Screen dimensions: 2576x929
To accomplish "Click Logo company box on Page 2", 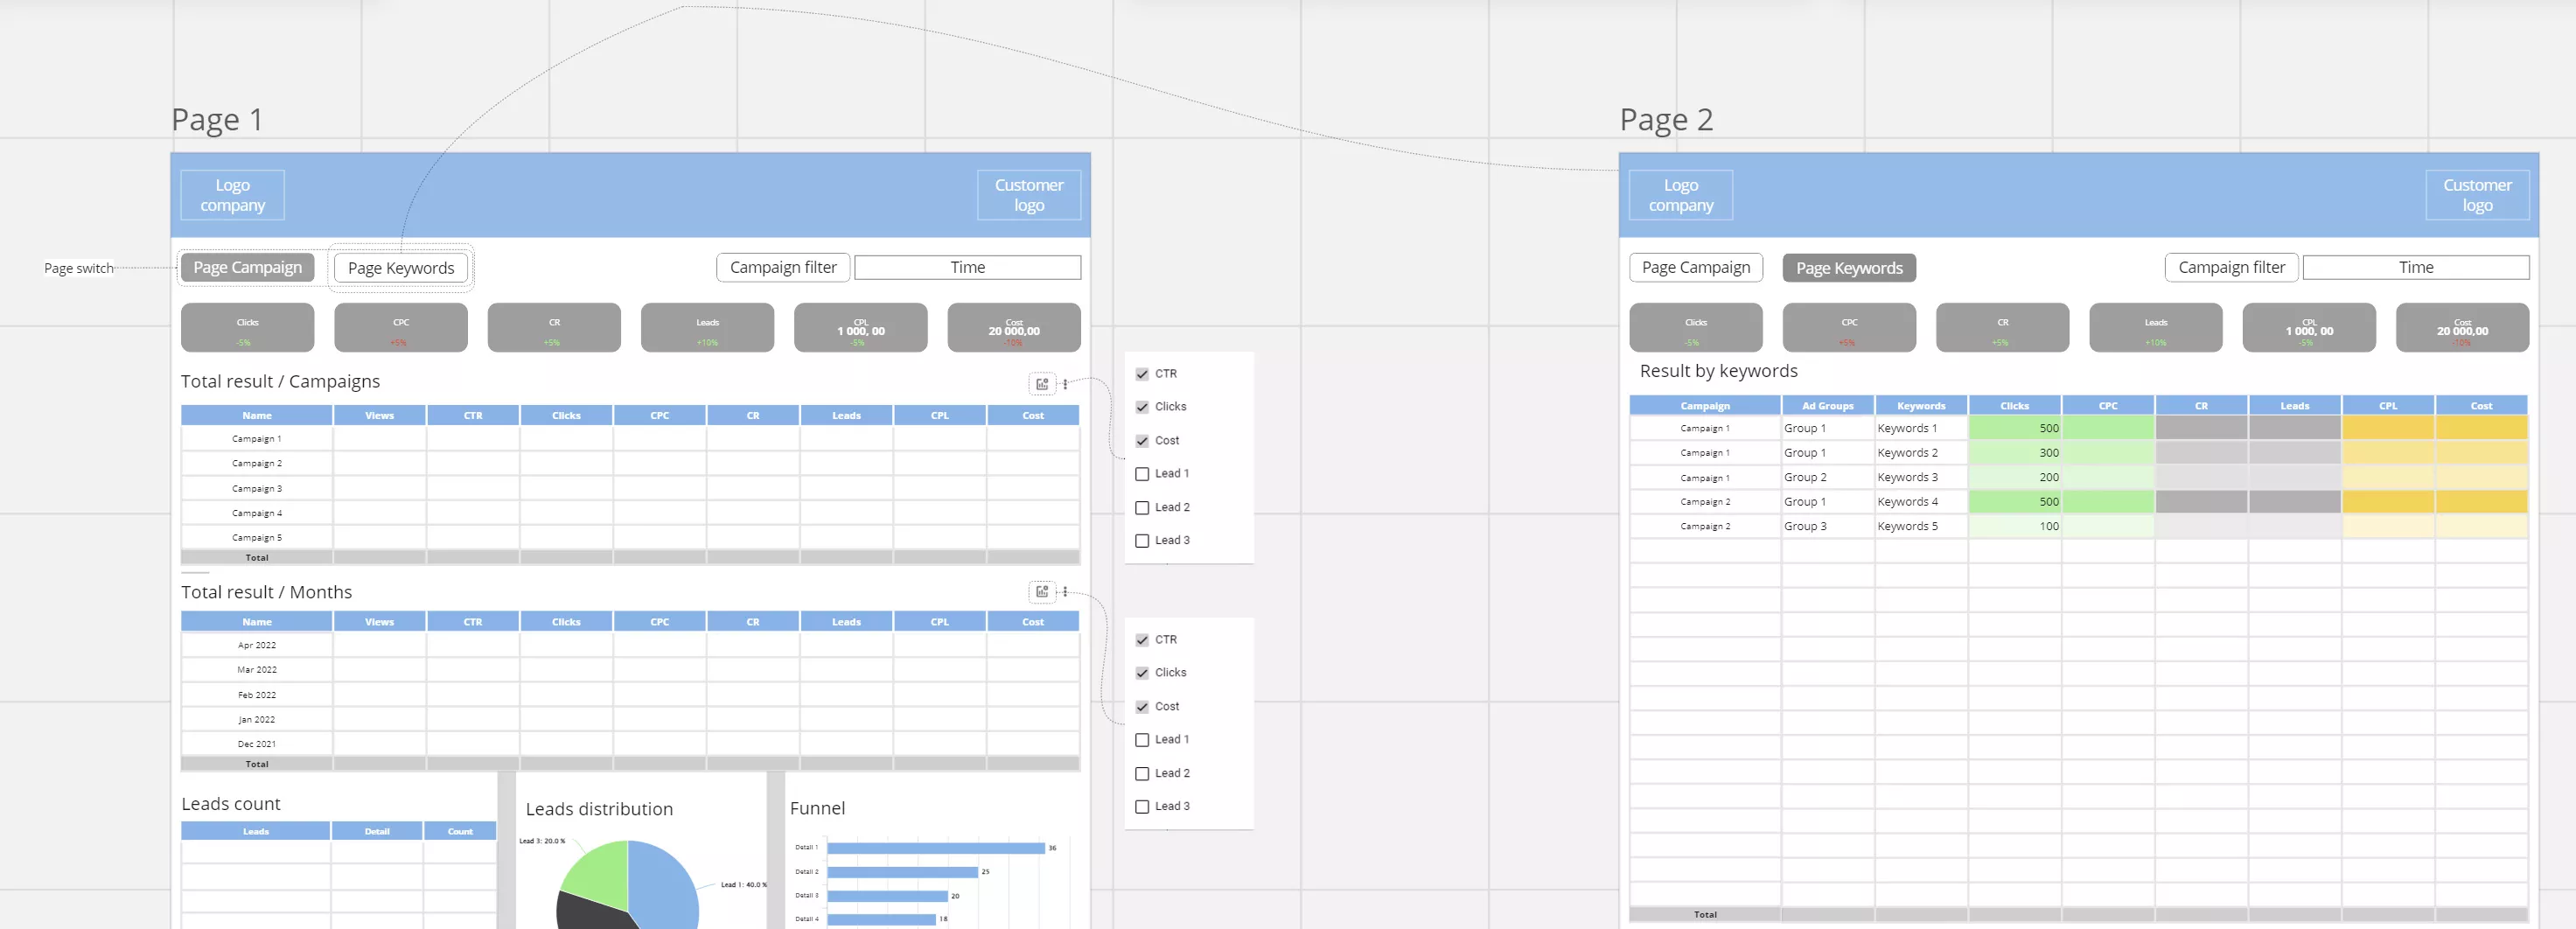I will (1681, 195).
